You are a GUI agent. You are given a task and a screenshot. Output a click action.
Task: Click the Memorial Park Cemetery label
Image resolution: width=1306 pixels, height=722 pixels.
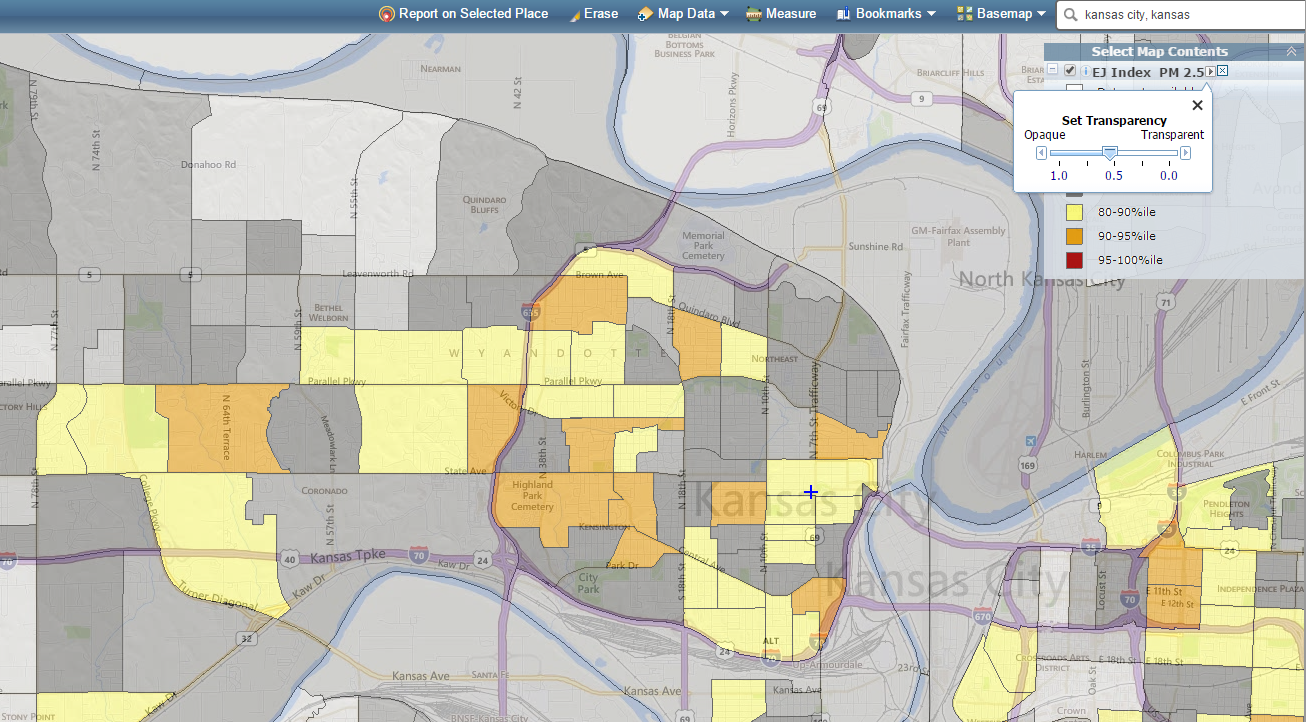tap(703, 246)
